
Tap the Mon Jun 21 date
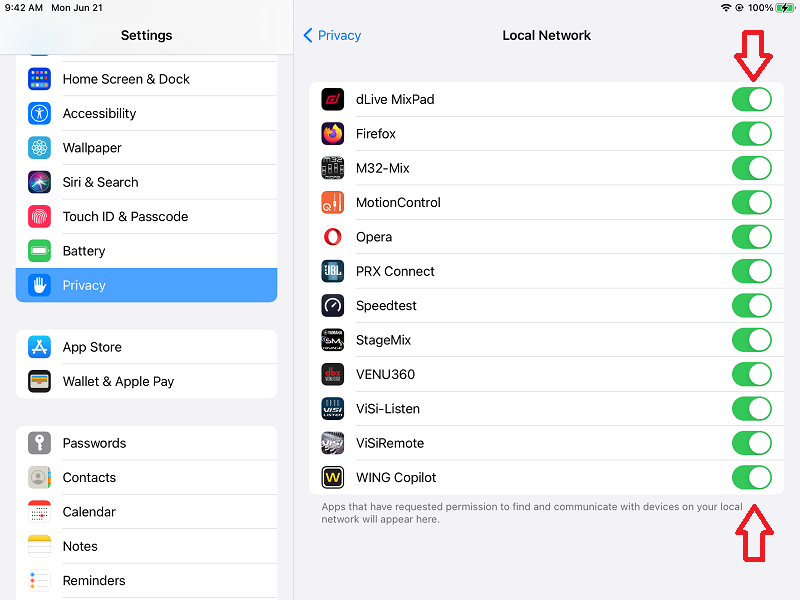pos(77,8)
